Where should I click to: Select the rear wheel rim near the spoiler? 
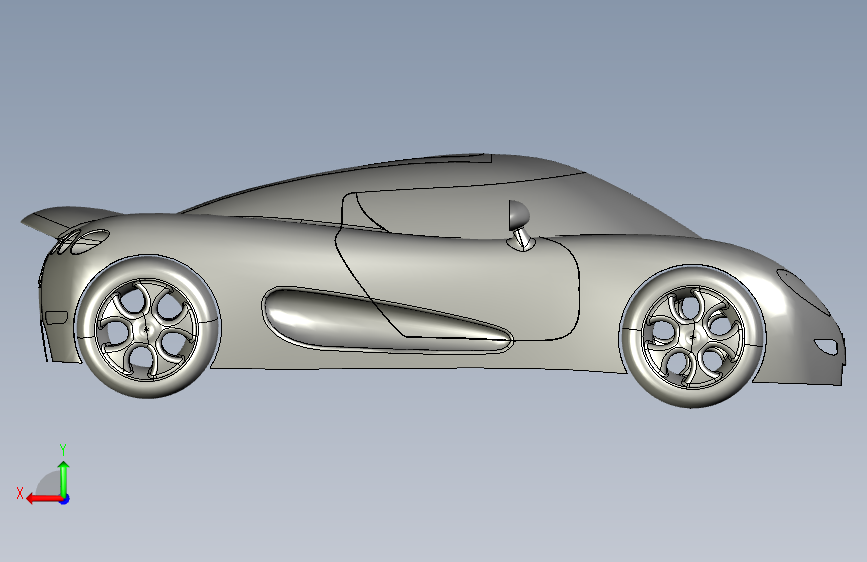tap(147, 329)
